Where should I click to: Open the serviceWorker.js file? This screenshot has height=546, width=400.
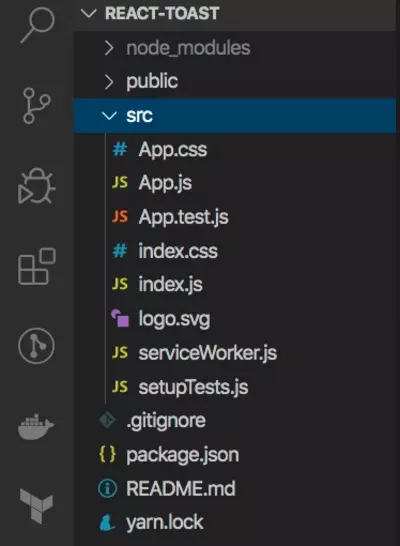point(235,353)
